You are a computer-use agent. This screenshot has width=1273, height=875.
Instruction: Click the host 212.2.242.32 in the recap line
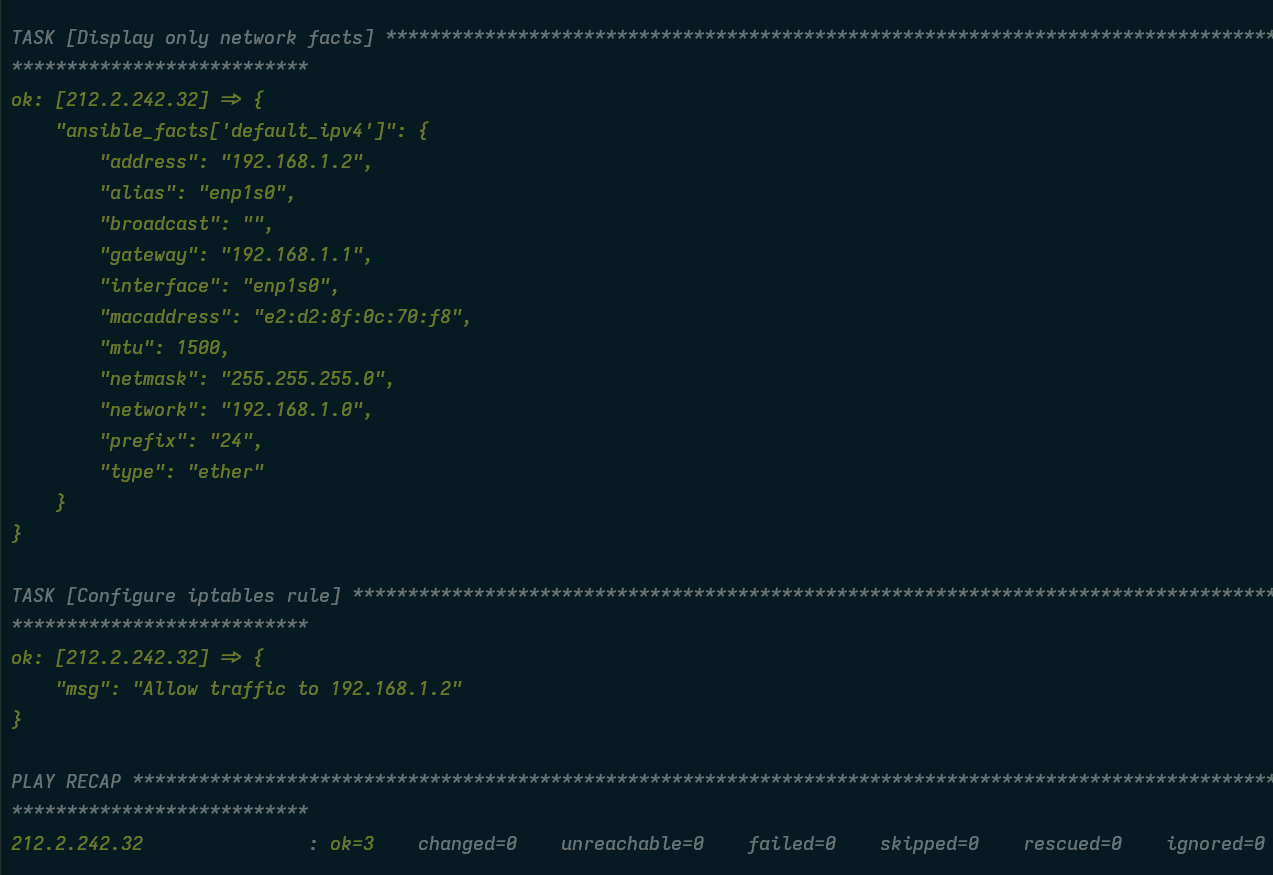coord(77,844)
